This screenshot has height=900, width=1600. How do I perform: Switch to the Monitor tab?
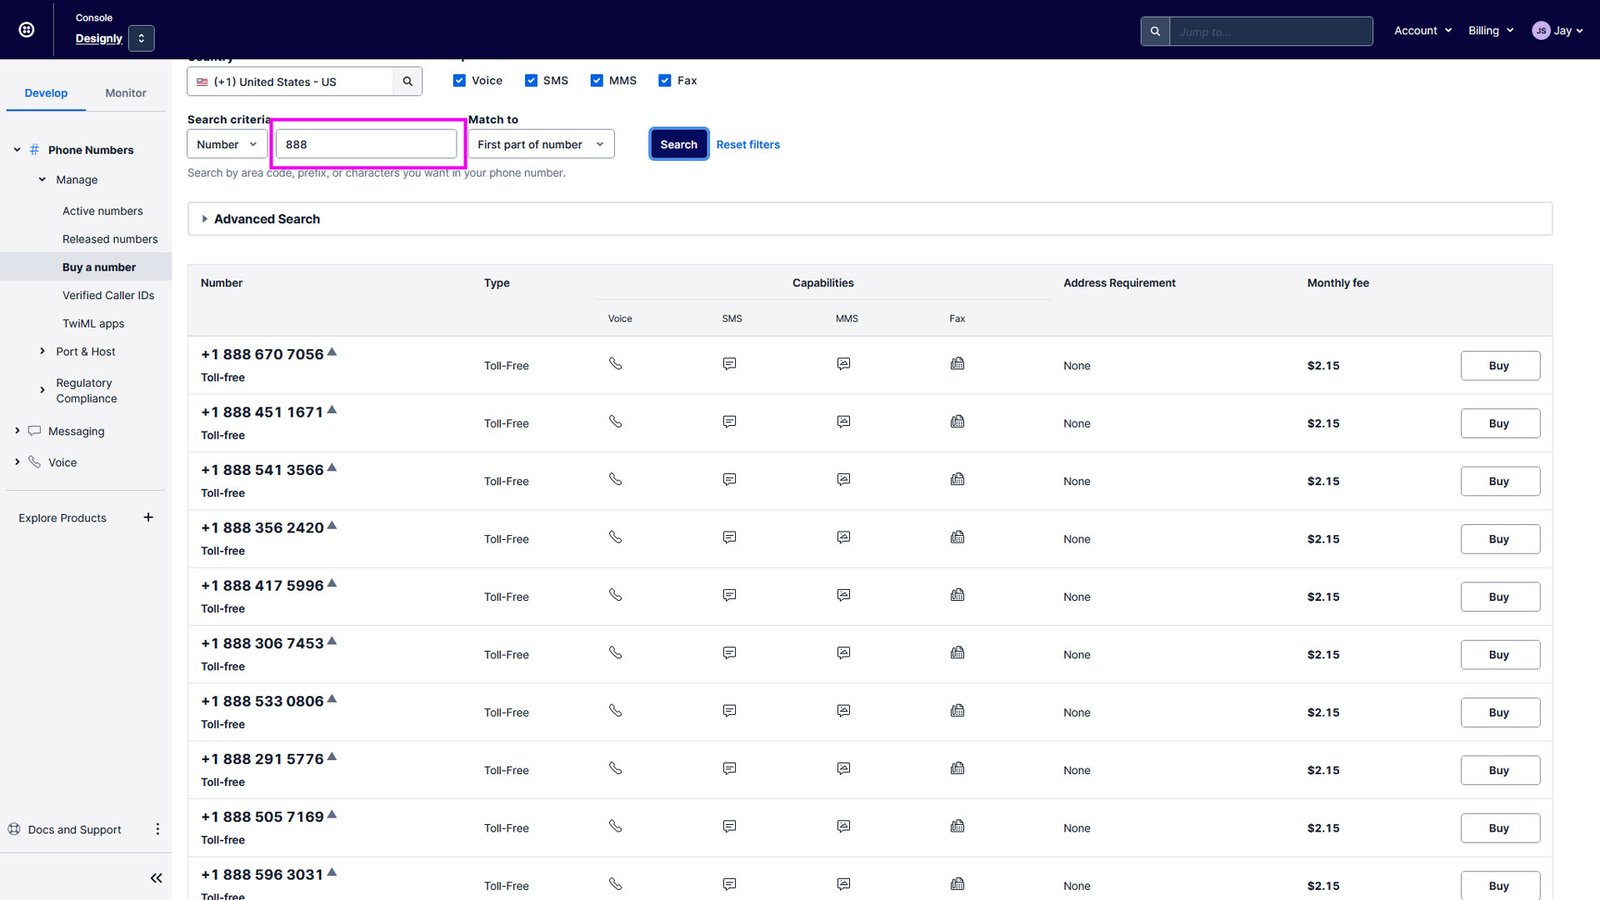(126, 93)
